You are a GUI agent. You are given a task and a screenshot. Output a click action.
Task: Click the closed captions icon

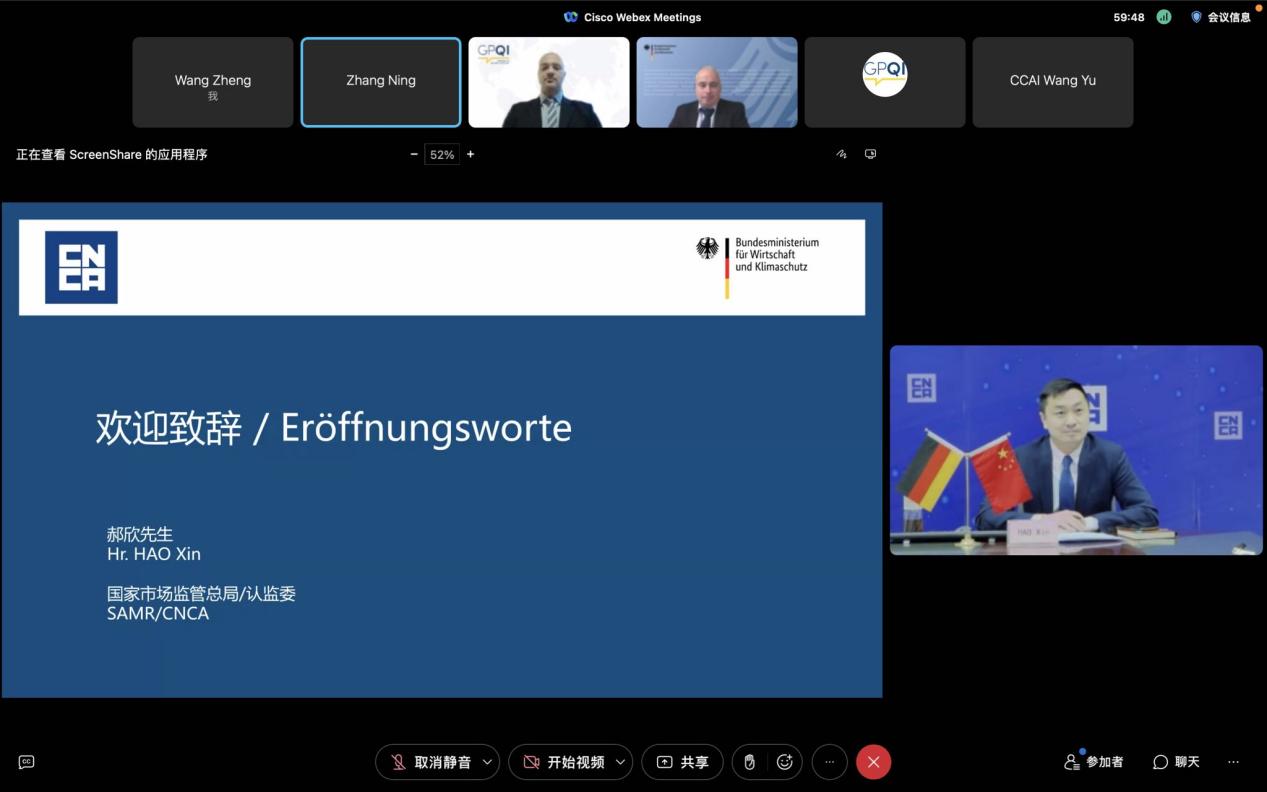27,762
